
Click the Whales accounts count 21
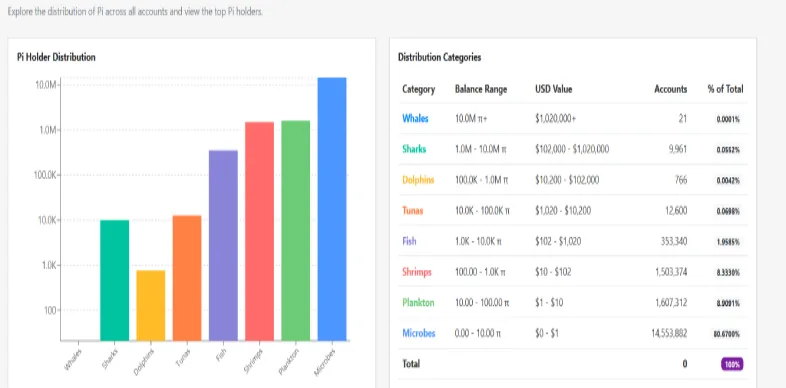tap(683, 119)
